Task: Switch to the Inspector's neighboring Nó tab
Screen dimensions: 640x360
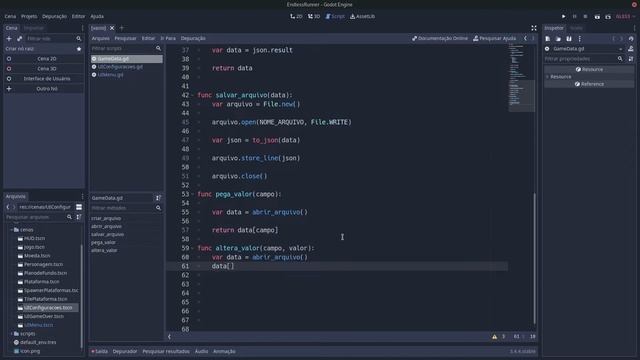Action: [576, 28]
